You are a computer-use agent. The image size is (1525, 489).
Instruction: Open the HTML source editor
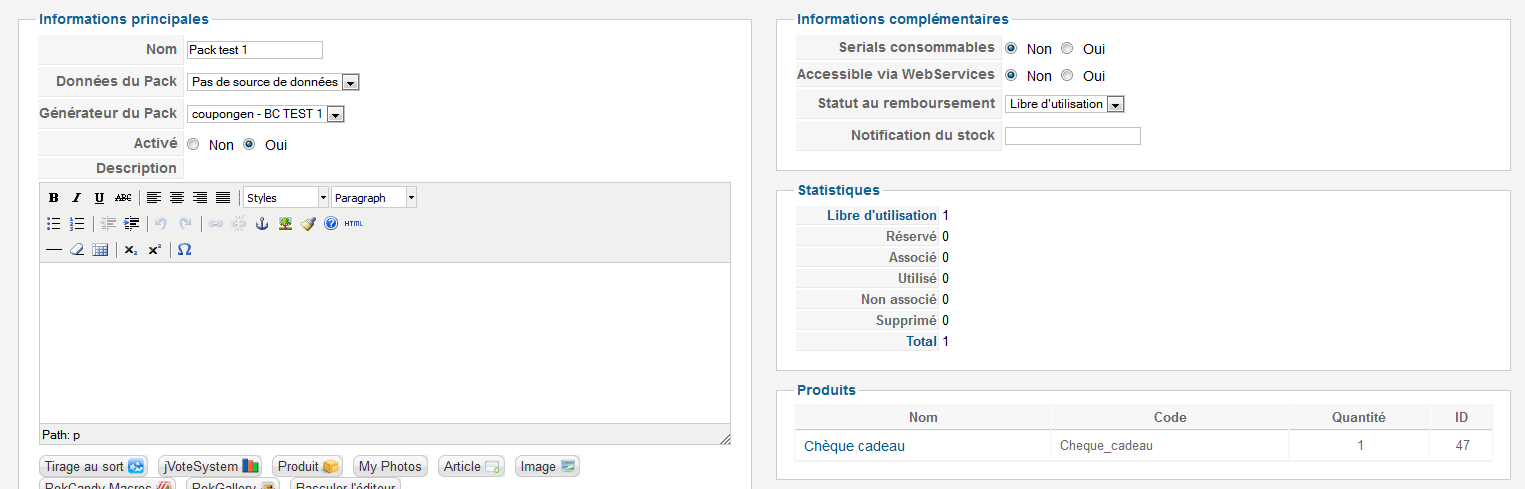pos(354,224)
